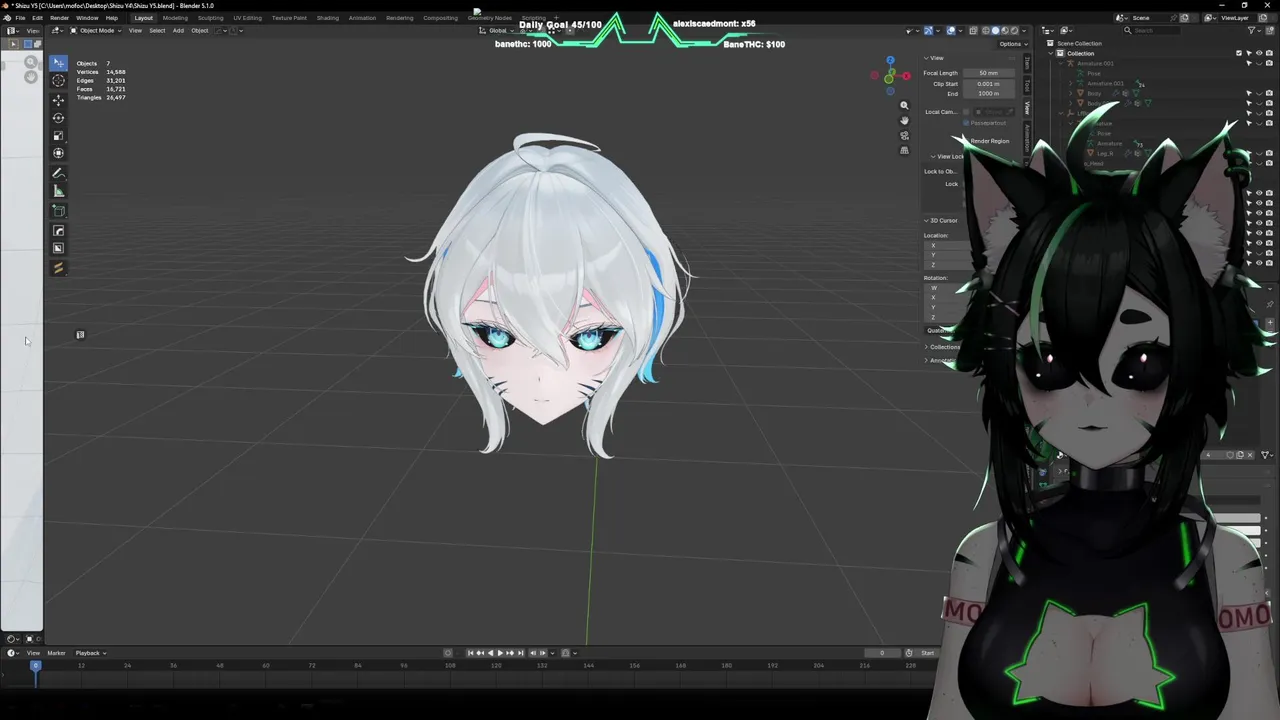Image resolution: width=1280 pixels, height=720 pixels.
Task: Switch to Solid viewport shading
Action: [x=995, y=30]
